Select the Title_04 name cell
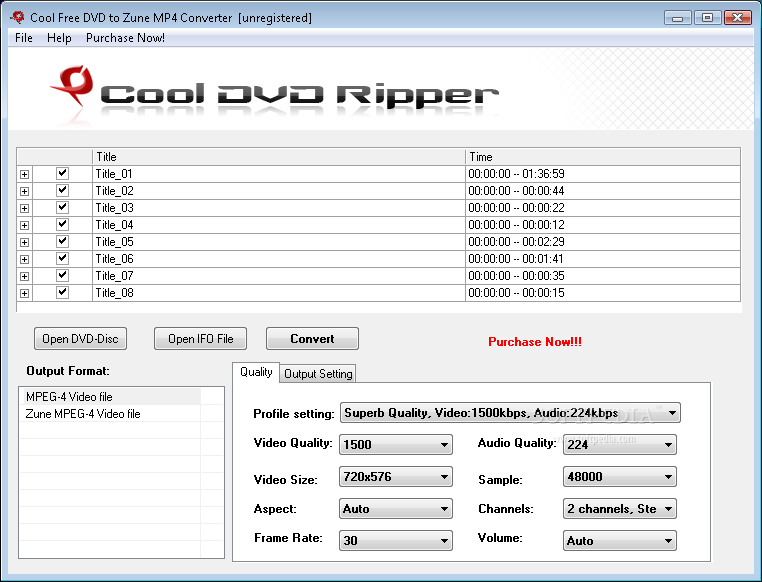Screen dimensions: 762x582 coord(278,225)
